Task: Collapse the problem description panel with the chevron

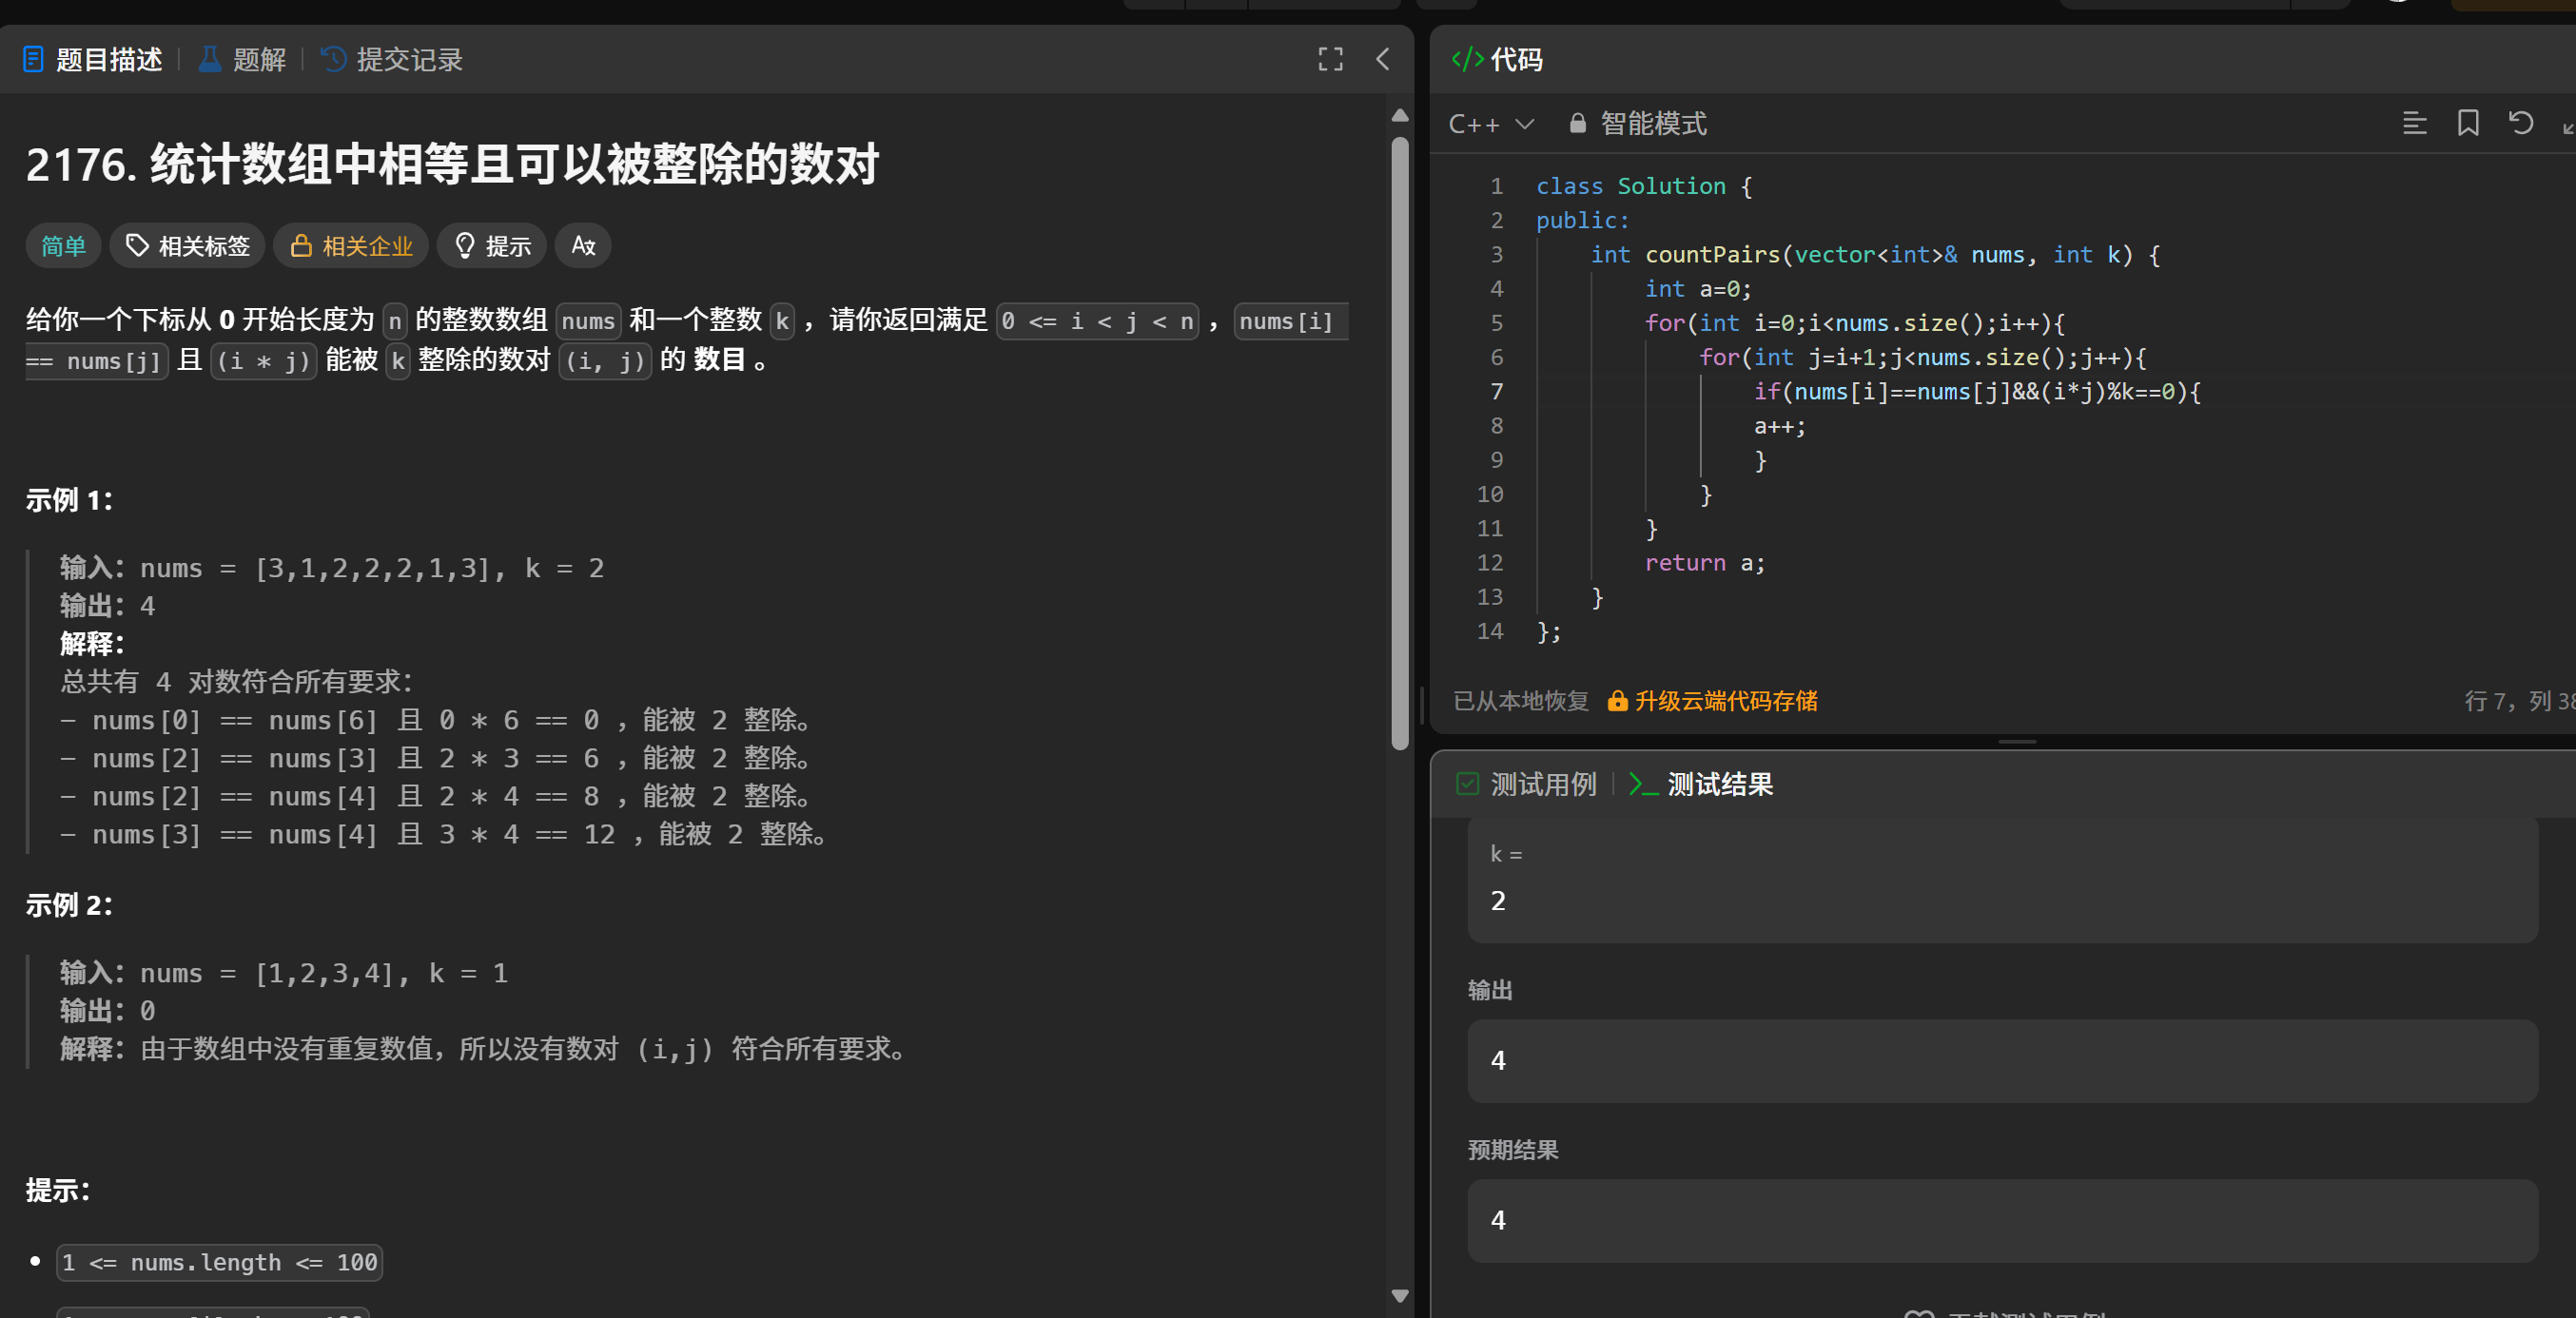Action: 1383,60
